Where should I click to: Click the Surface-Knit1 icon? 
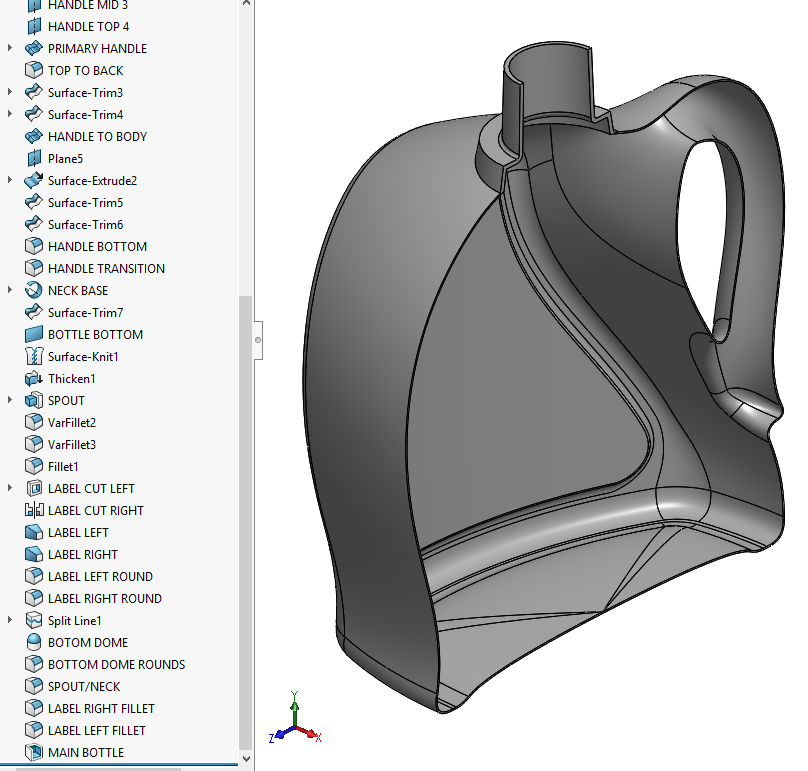tap(33, 357)
